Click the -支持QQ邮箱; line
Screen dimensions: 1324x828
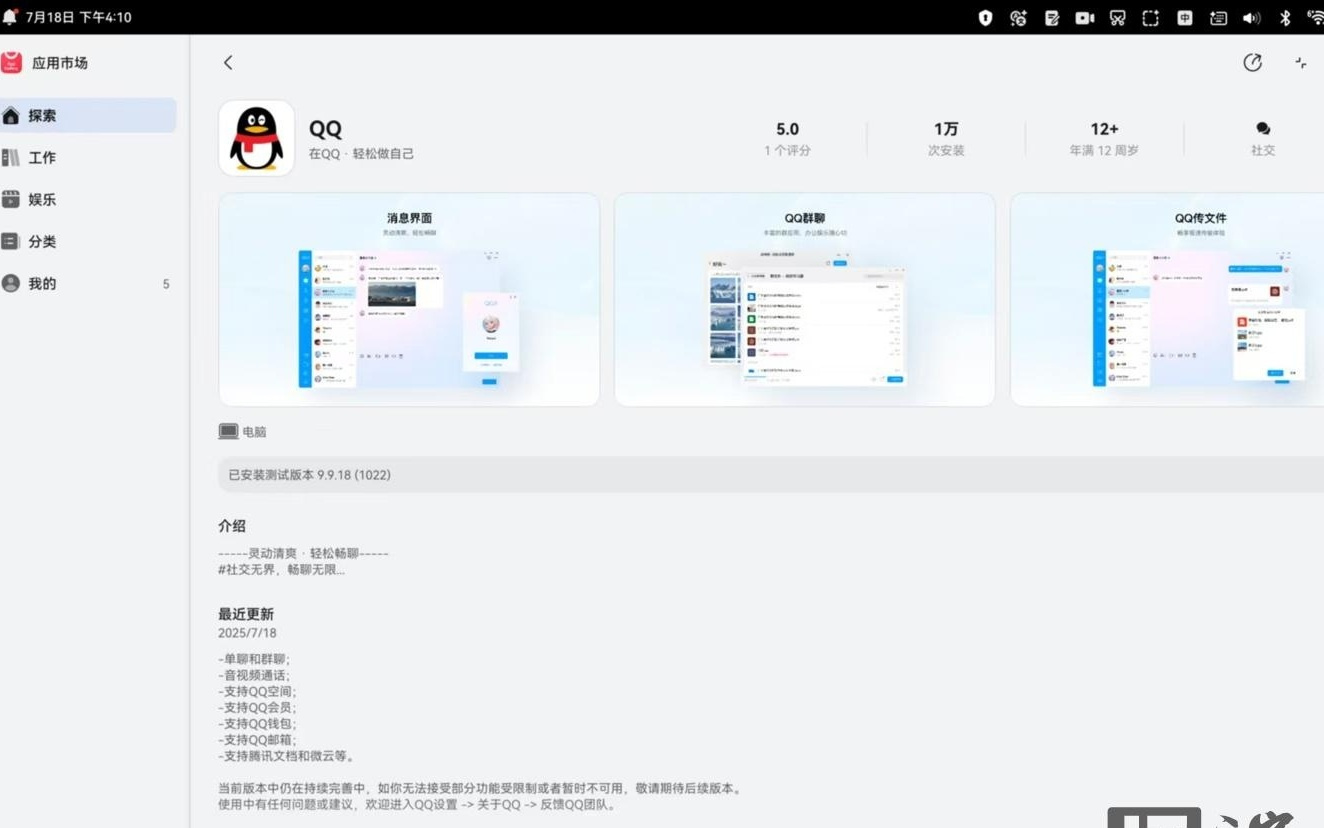[x=257, y=740]
